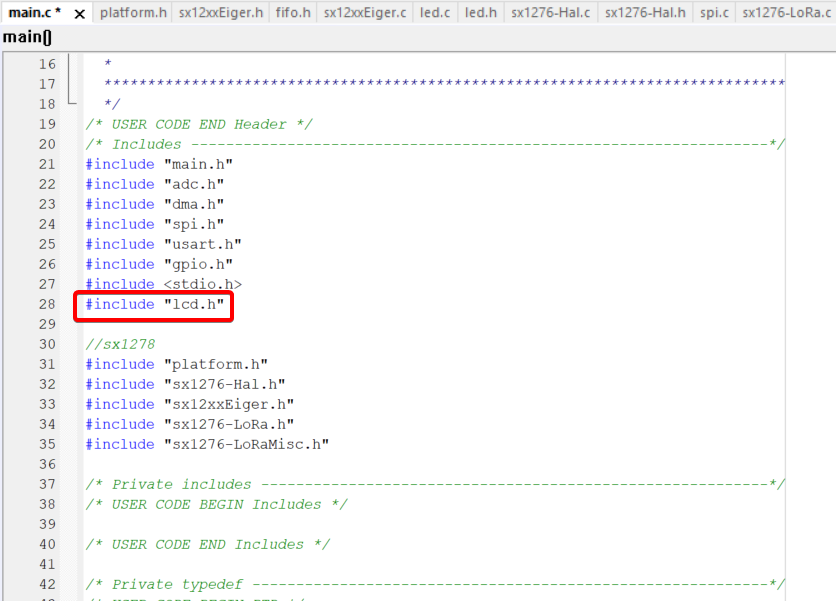Click the <stdio.h> include text

coord(202,284)
